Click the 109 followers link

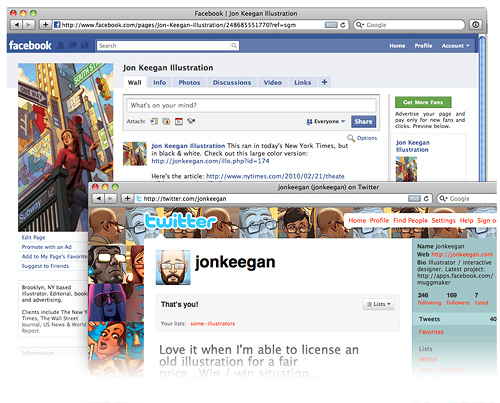(x=458, y=299)
